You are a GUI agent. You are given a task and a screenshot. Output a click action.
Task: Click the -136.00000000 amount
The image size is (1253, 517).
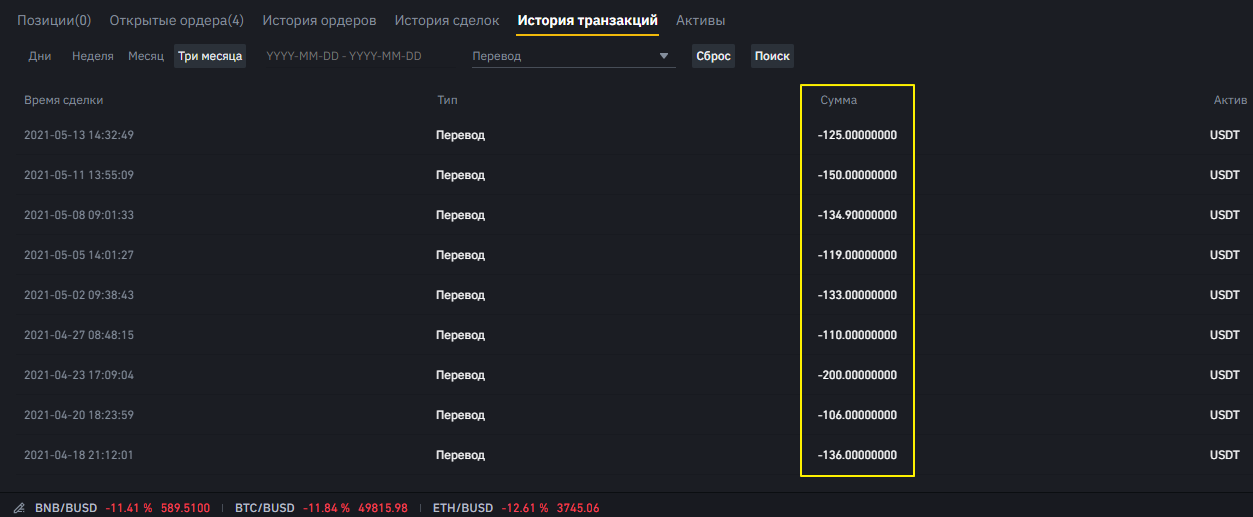point(857,455)
